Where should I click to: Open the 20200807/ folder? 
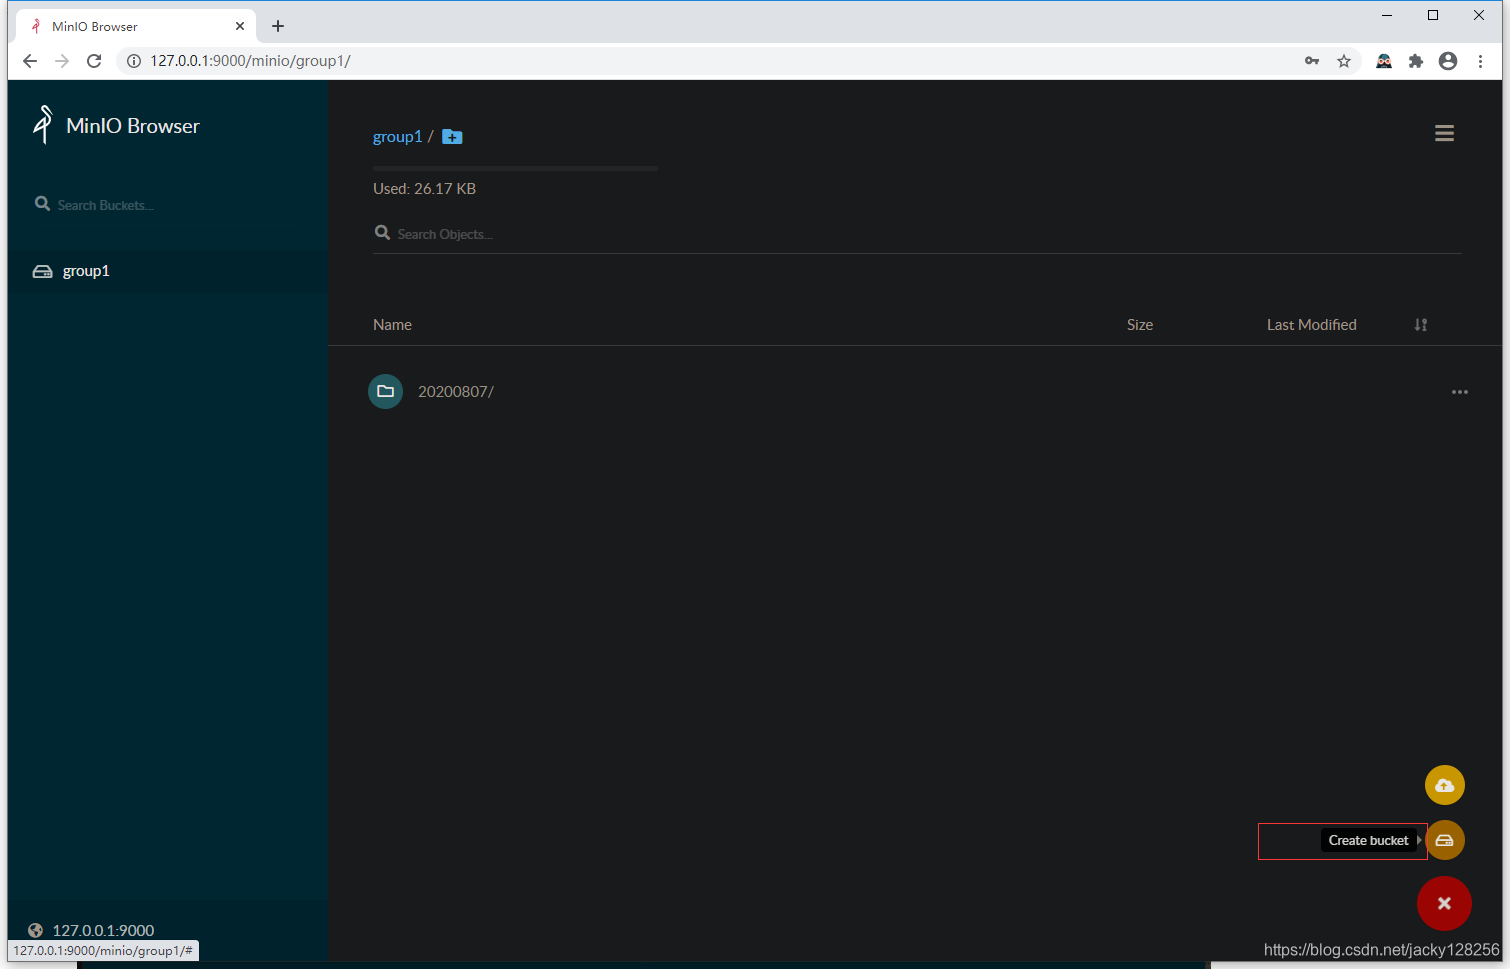coord(456,392)
